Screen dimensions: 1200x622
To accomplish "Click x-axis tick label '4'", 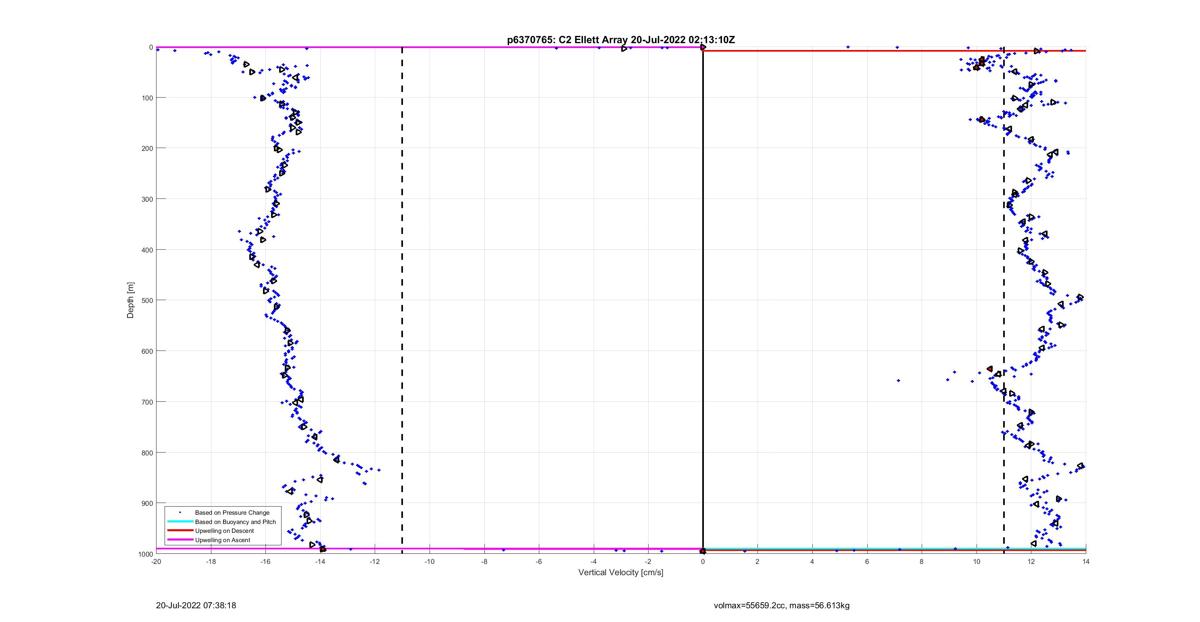I will pos(813,562).
